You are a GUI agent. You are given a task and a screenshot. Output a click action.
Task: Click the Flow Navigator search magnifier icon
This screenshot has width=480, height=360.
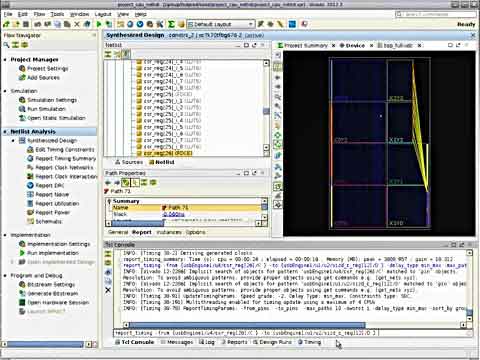6,45
